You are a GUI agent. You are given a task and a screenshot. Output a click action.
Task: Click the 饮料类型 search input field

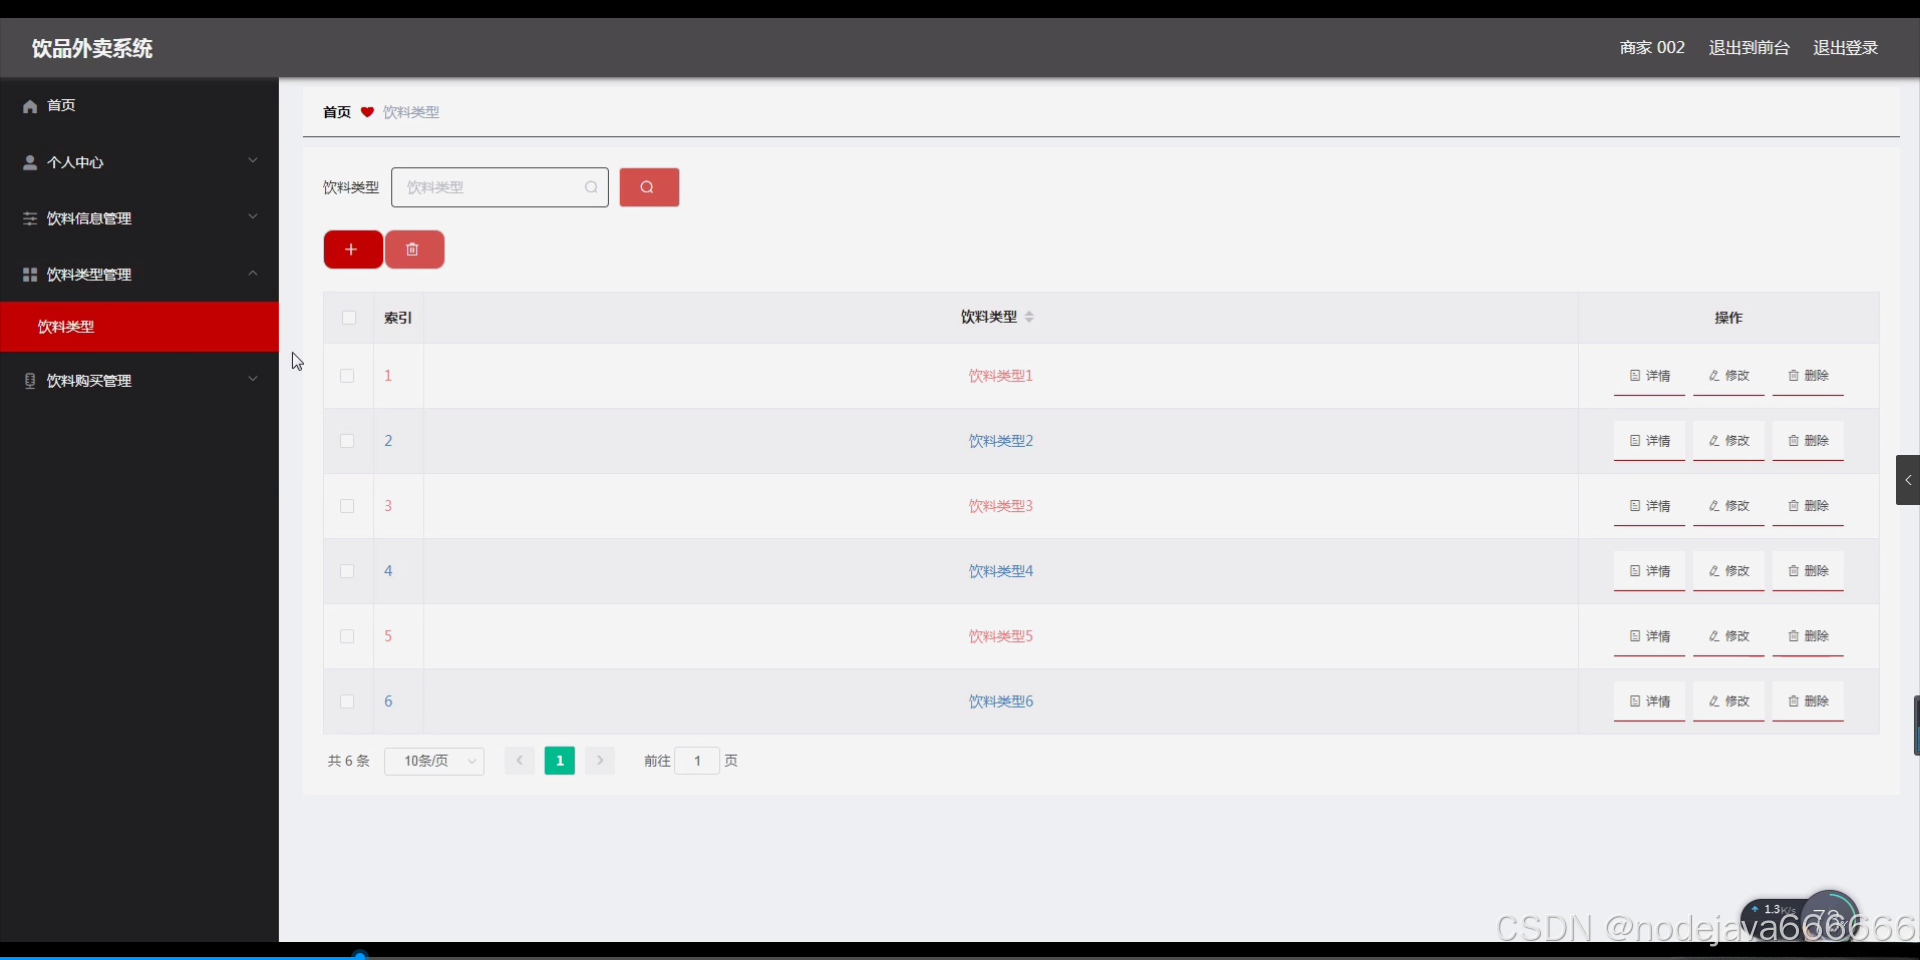[x=499, y=187]
